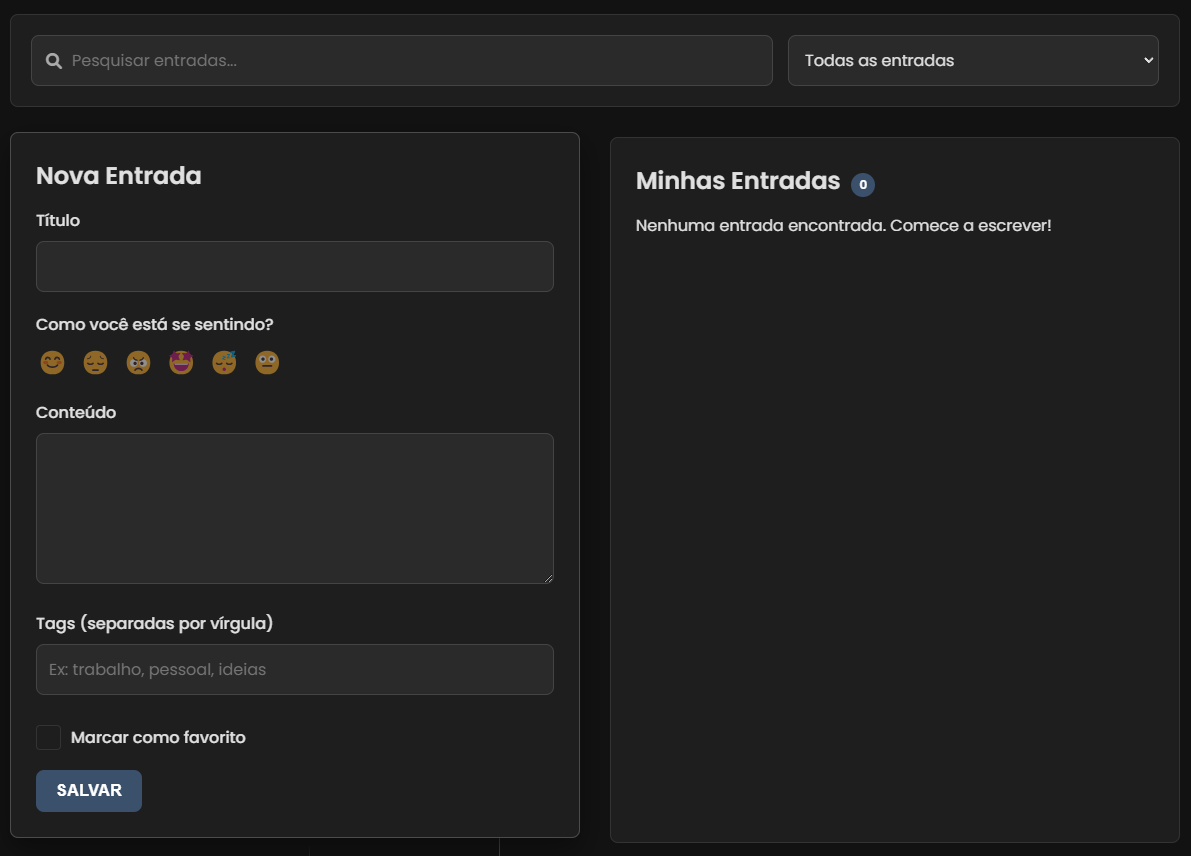Click the Conteúdo label
1191x856 pixels.
[76, 412]
